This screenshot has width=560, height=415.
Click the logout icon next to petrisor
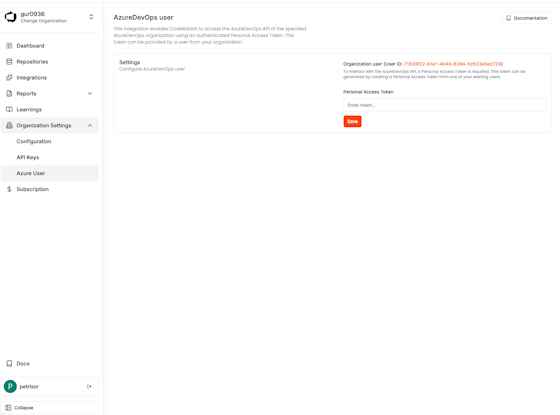89,386
